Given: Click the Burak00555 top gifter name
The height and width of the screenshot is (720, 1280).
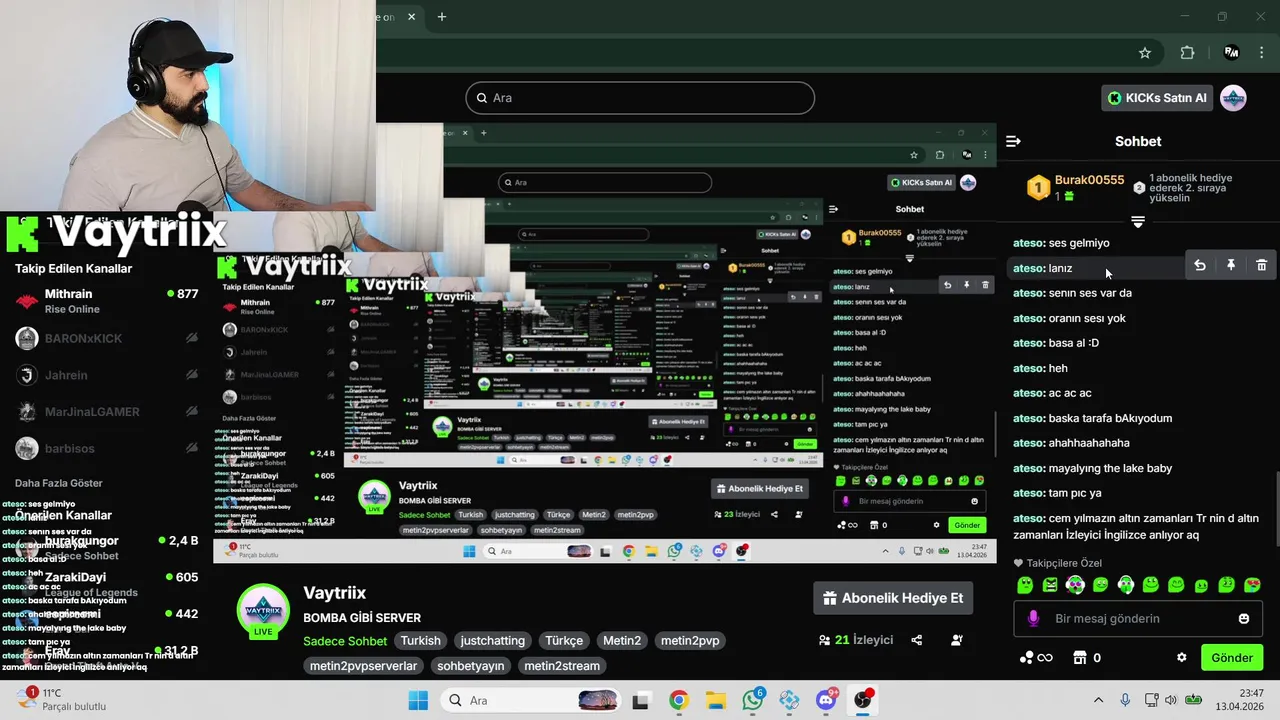Looking at the screenshot, I should pos(1089,180).
